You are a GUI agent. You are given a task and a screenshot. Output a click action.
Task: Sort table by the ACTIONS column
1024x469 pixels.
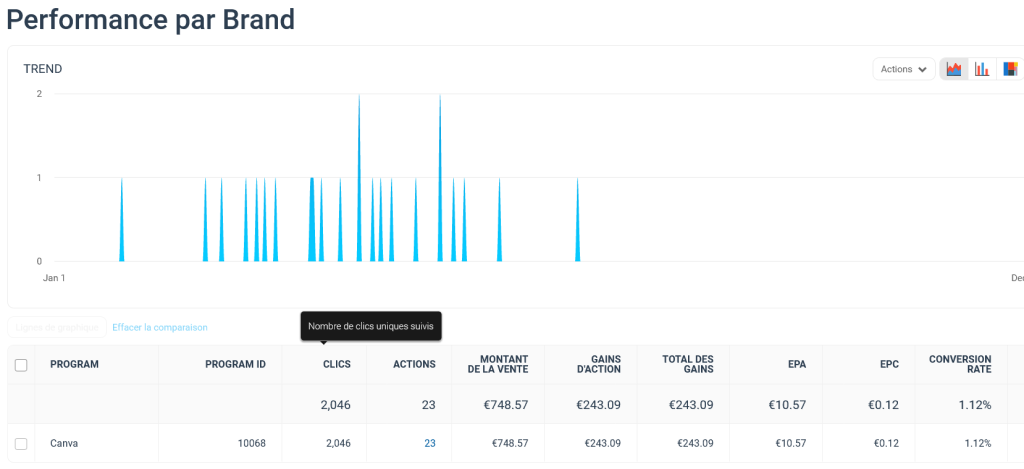click(414, 365)
